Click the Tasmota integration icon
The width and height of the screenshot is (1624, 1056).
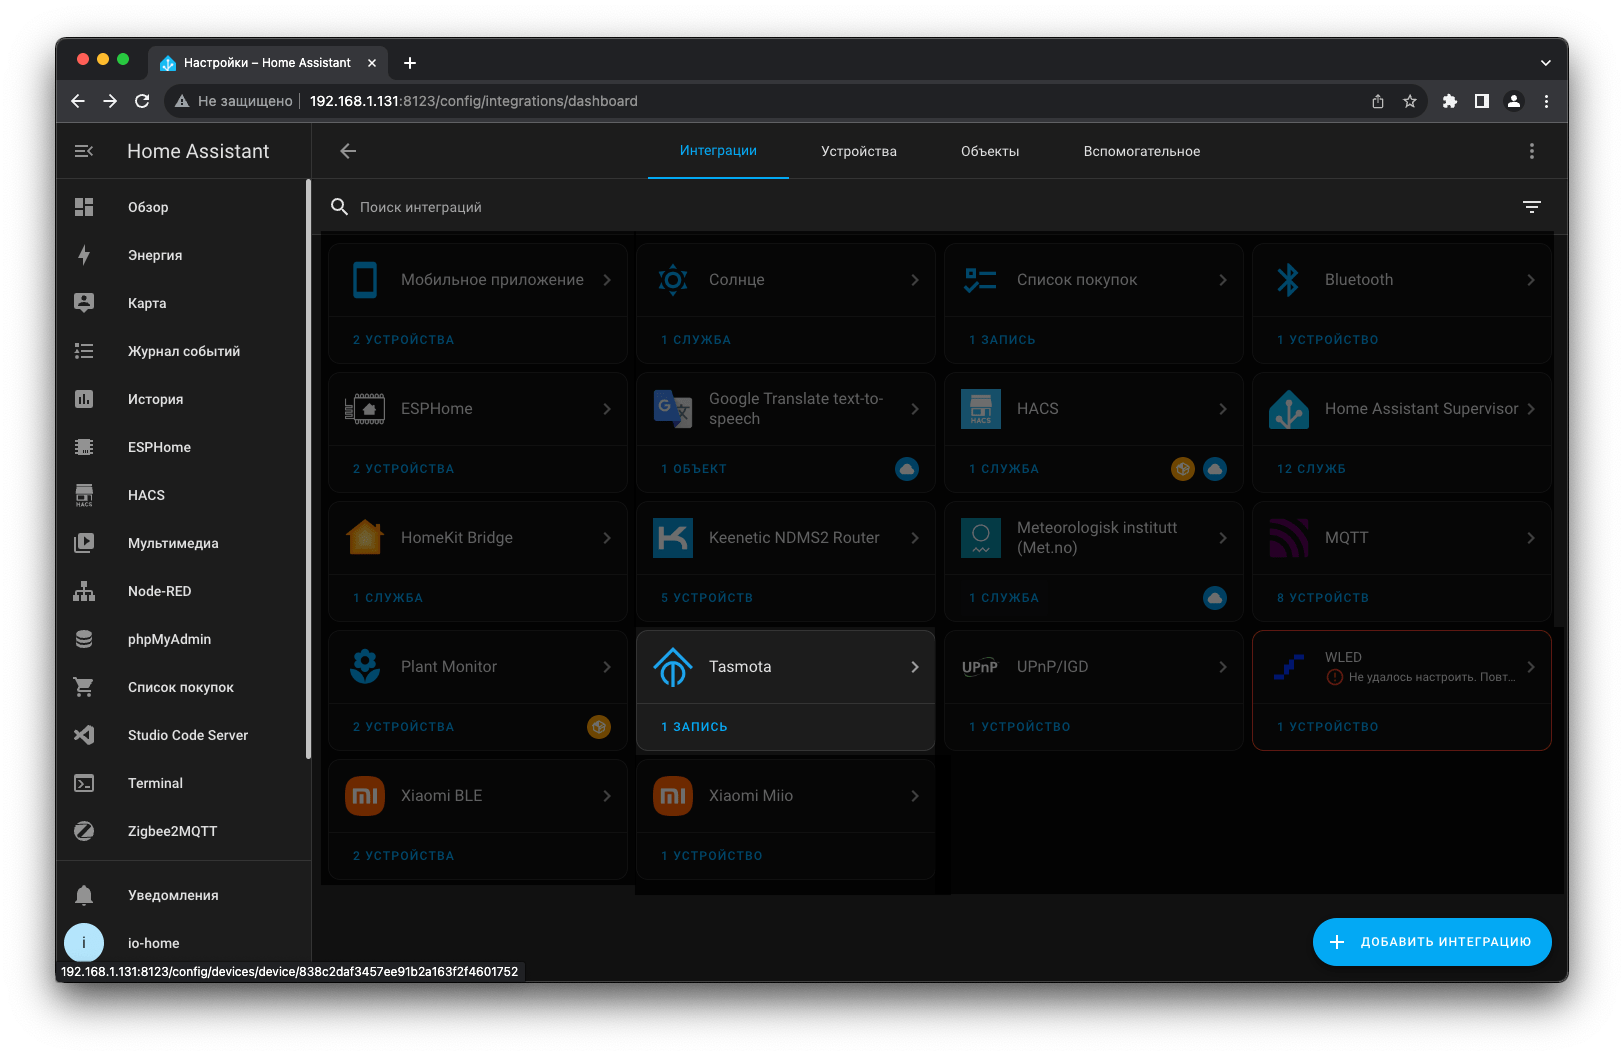click(x=673, y=667)
